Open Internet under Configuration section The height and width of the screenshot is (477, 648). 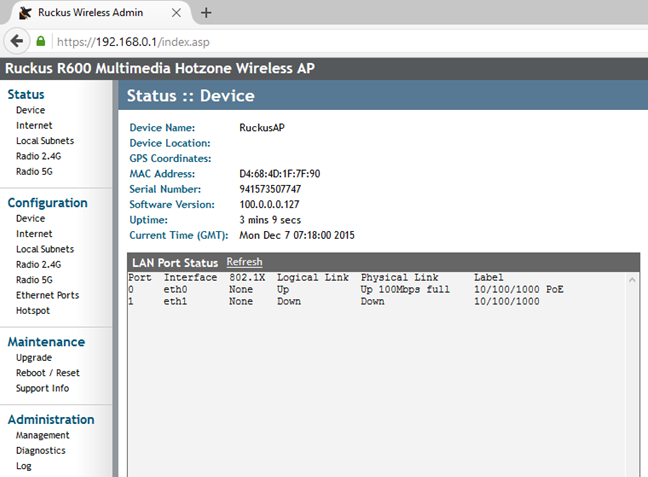click(34, 234)
